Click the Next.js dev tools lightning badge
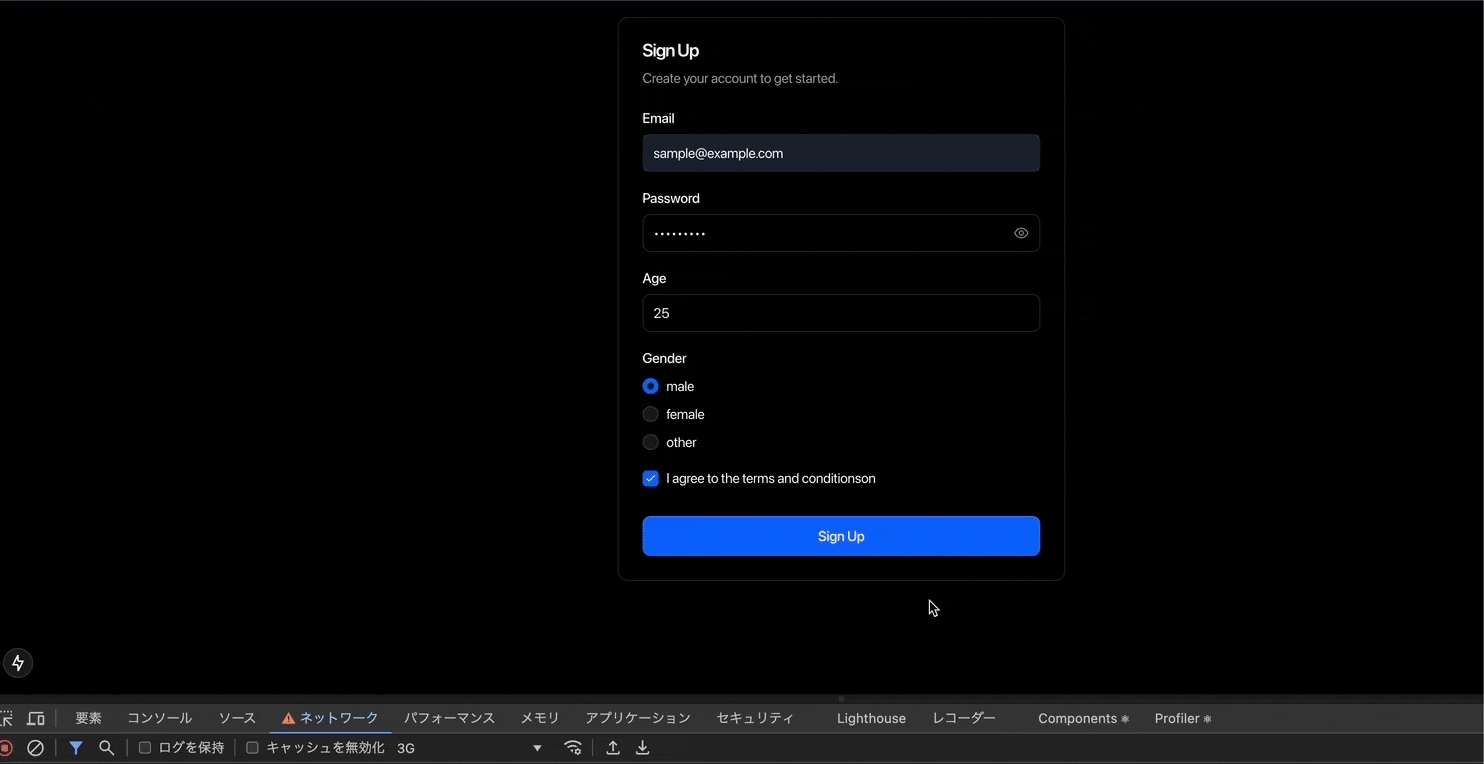This screenshot has height=764, width=1484. [x=18, y=663]
